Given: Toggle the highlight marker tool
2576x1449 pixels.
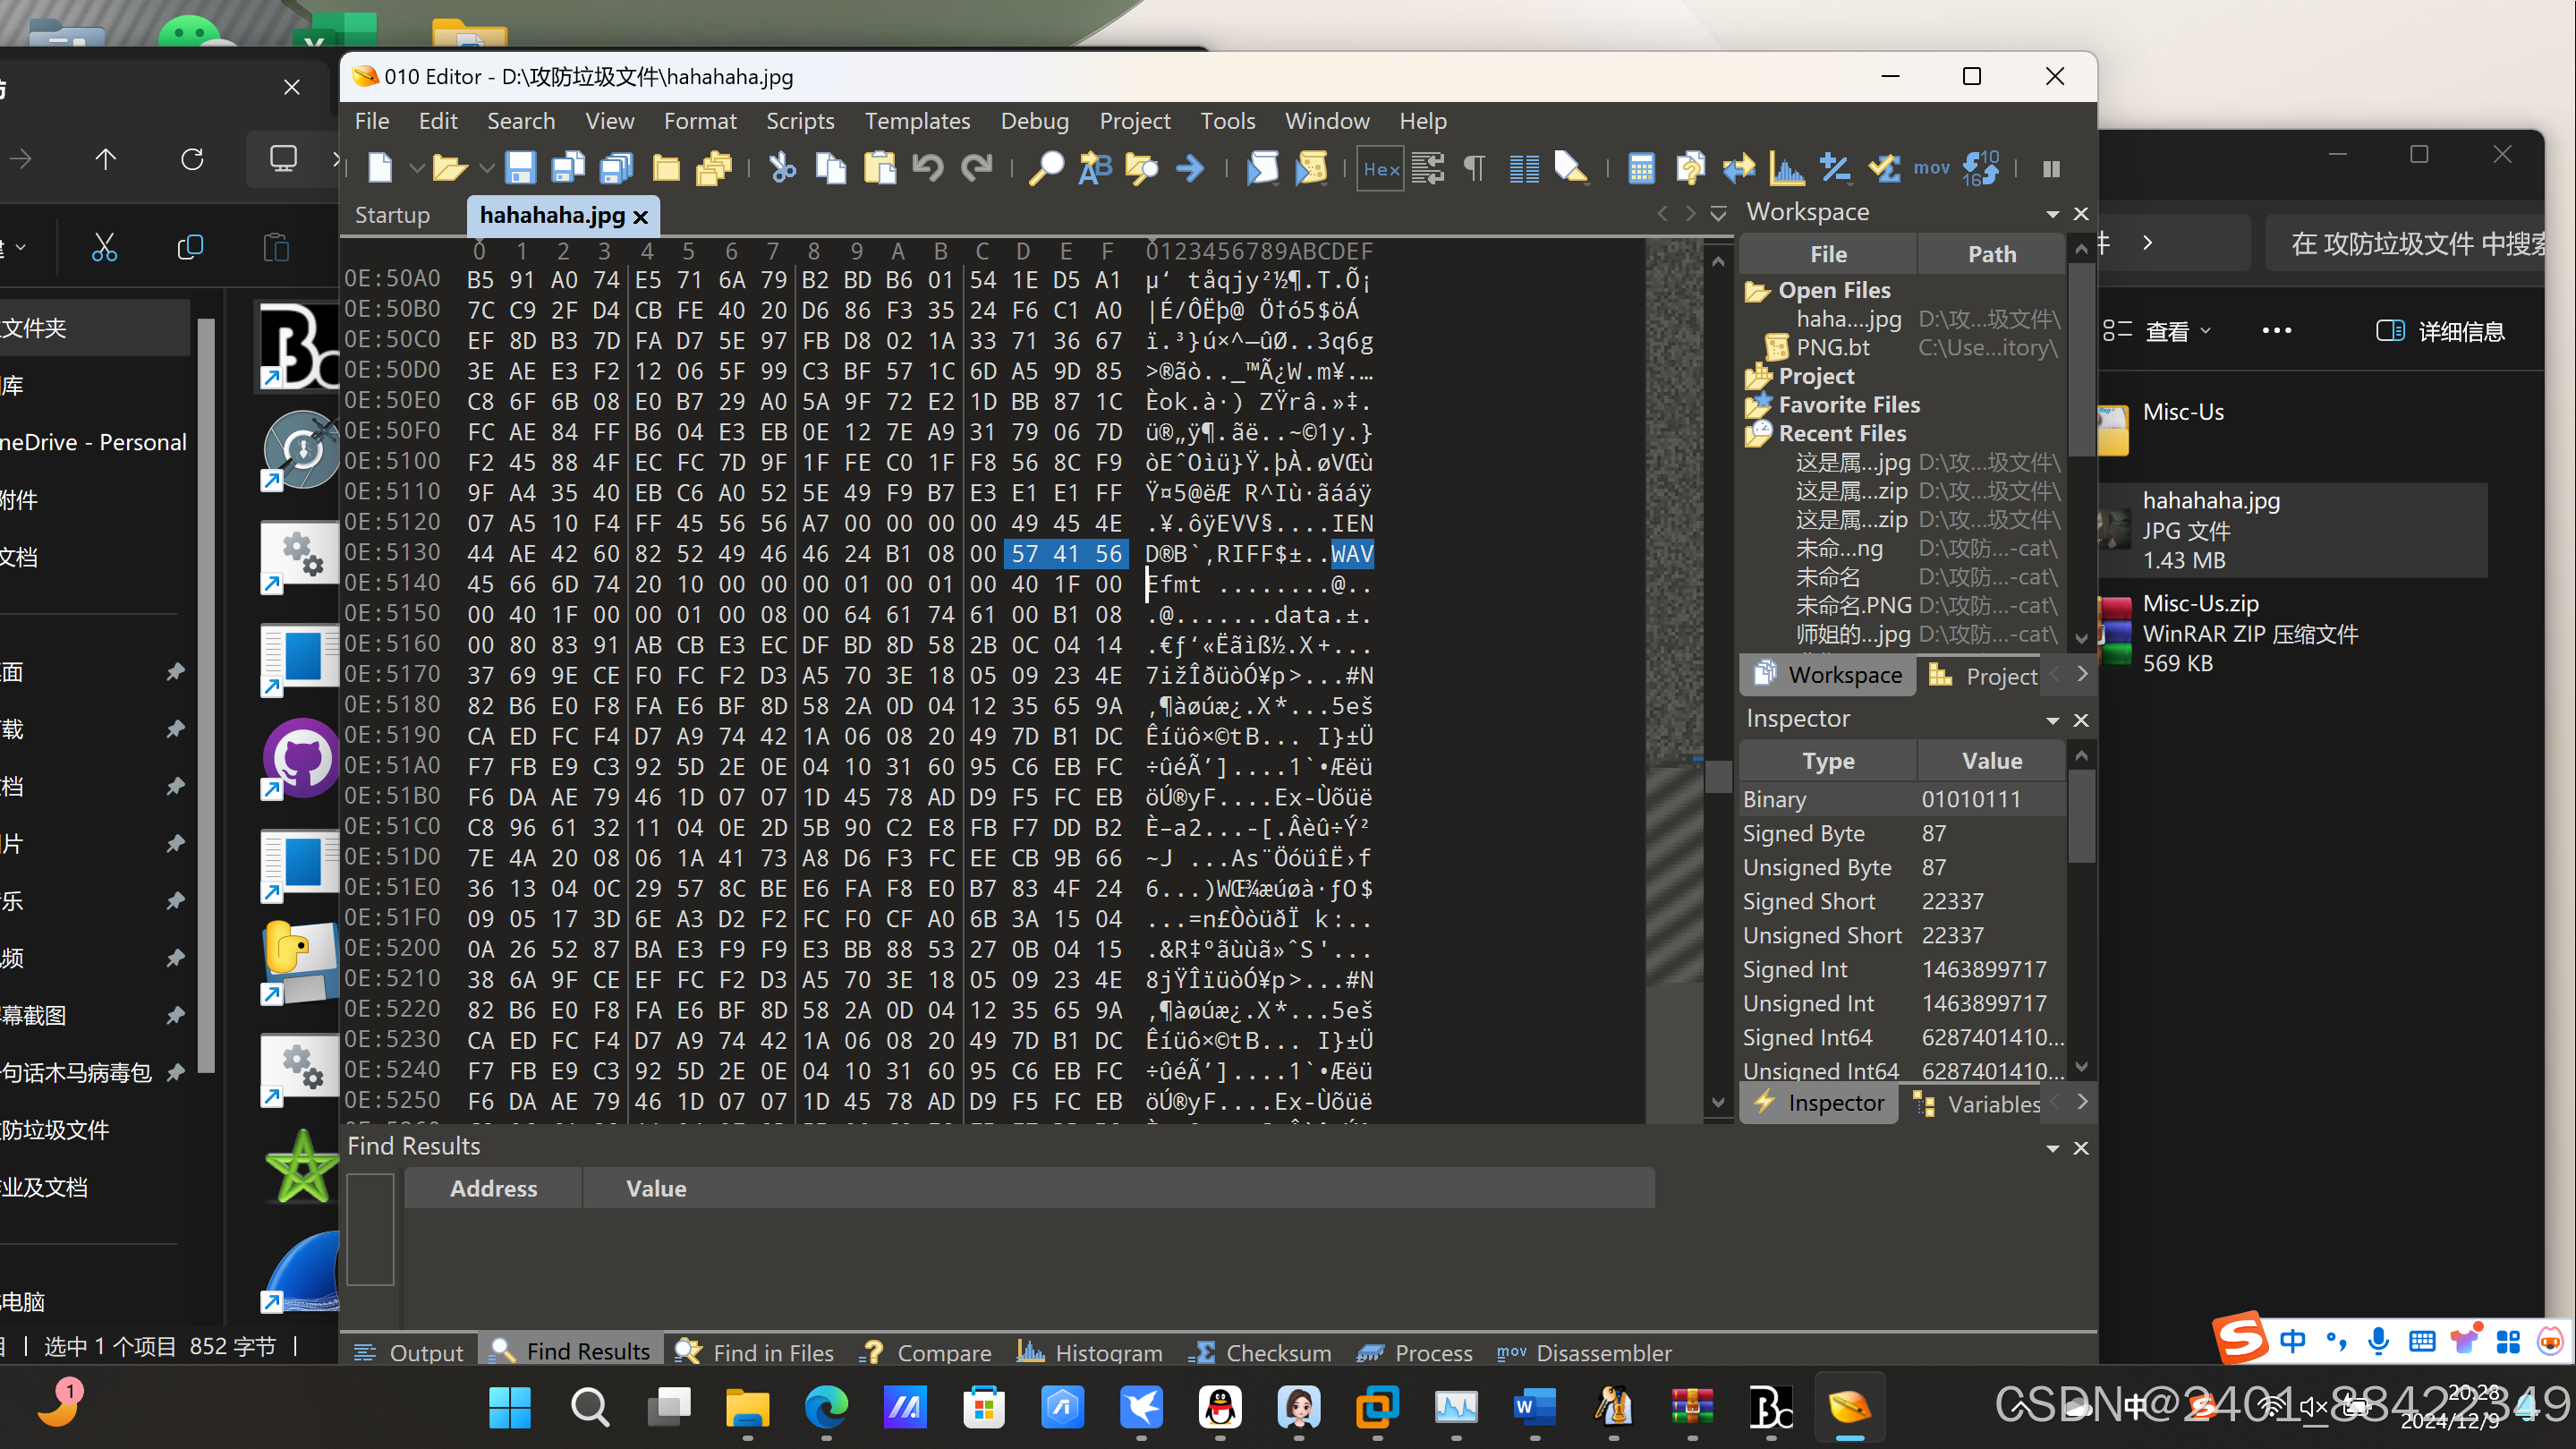Looking at the screenshot, I should click(1570, 168).
